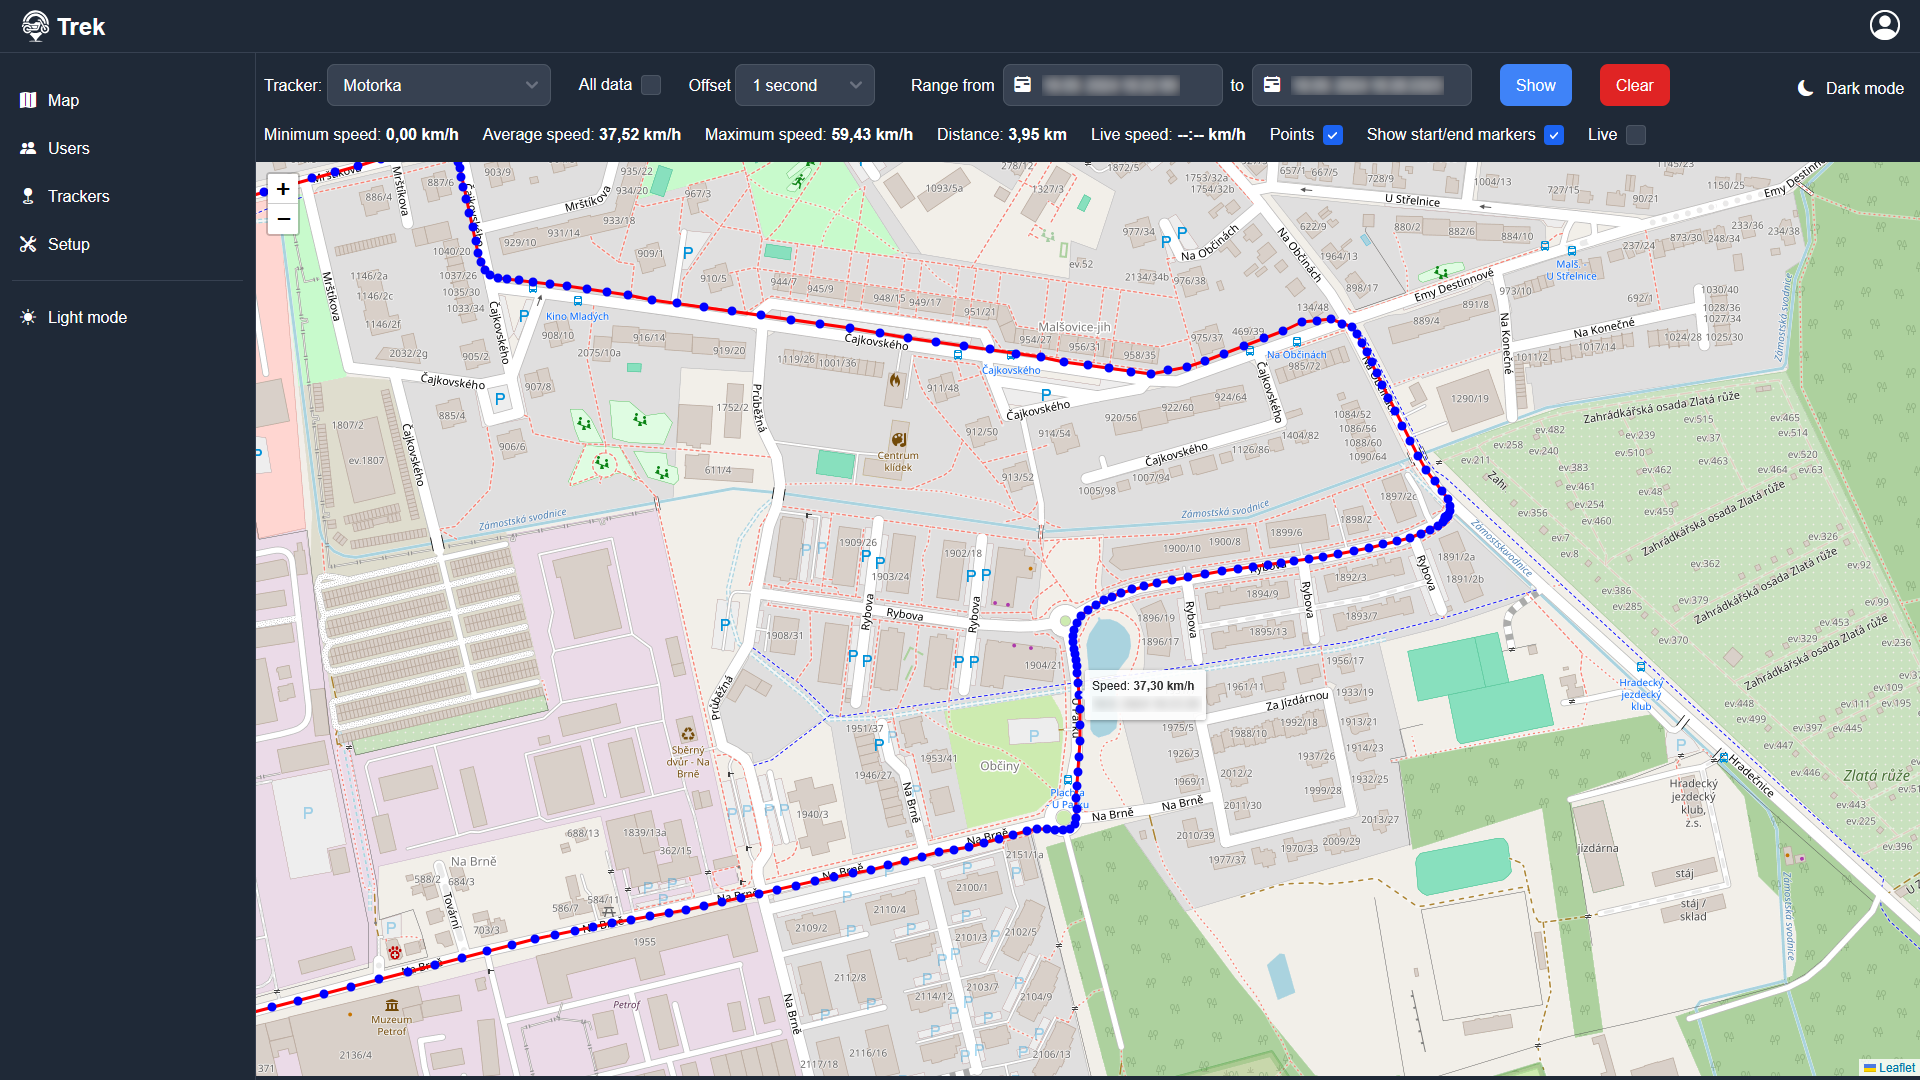Click Hradecký jezdecký klub bus stop icon
The width and height of the screenshot is (1920, 1080).
[x=1641, y=667]
